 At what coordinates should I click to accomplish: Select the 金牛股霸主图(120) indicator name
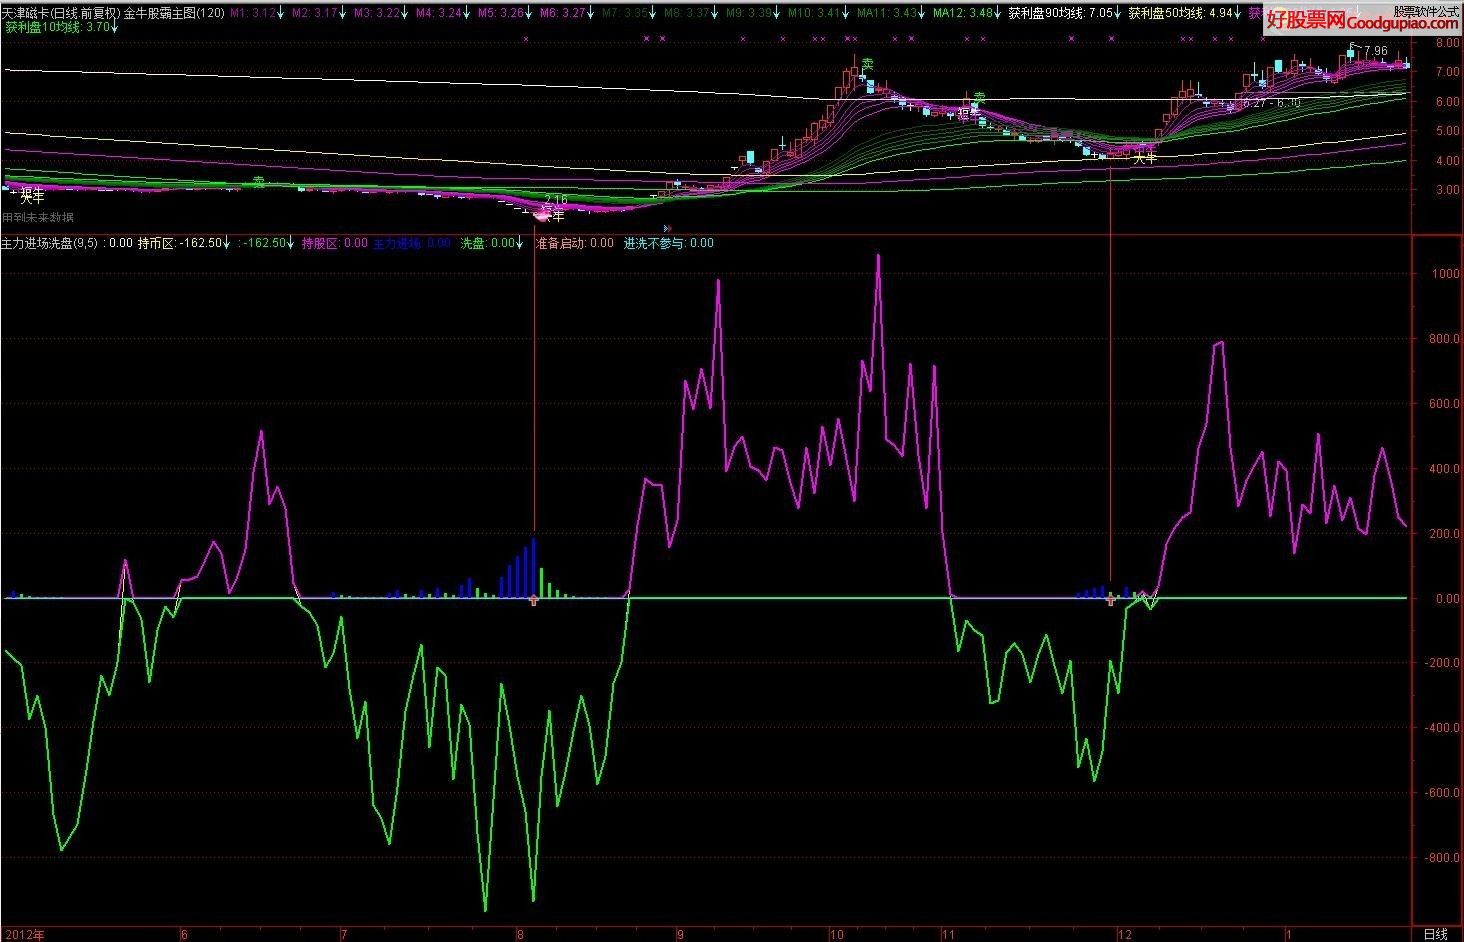click(x=174, y=13)
